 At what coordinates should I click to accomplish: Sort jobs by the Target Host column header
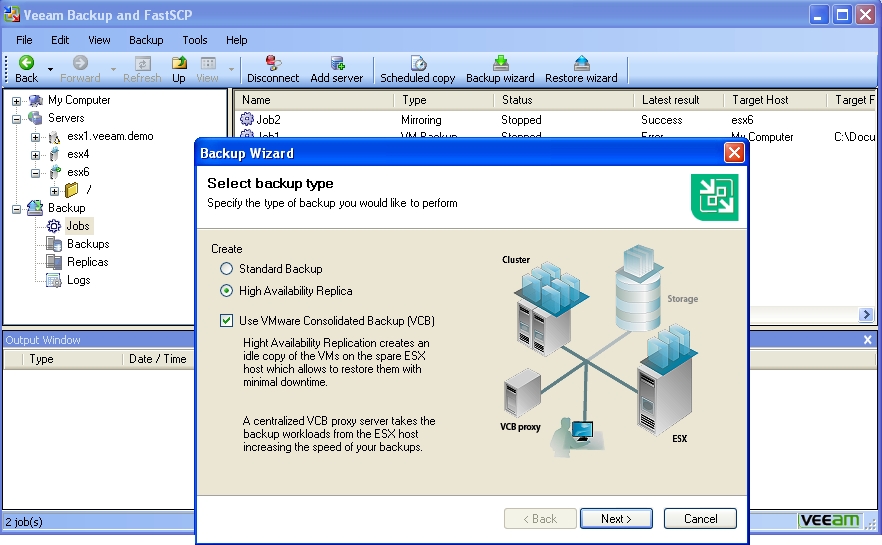pyautogui.click(x=775, y=100)
